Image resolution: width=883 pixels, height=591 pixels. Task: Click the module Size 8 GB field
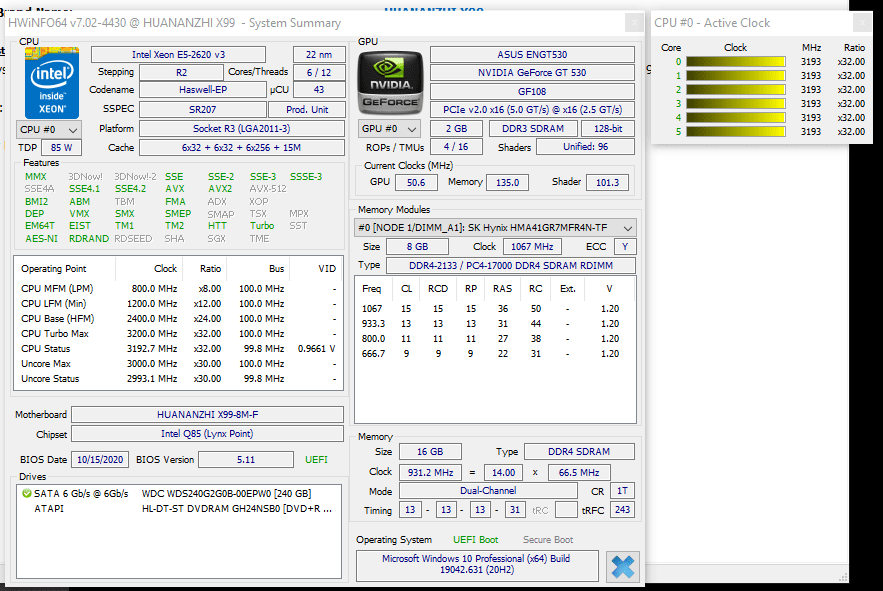(x=417, y=247)
